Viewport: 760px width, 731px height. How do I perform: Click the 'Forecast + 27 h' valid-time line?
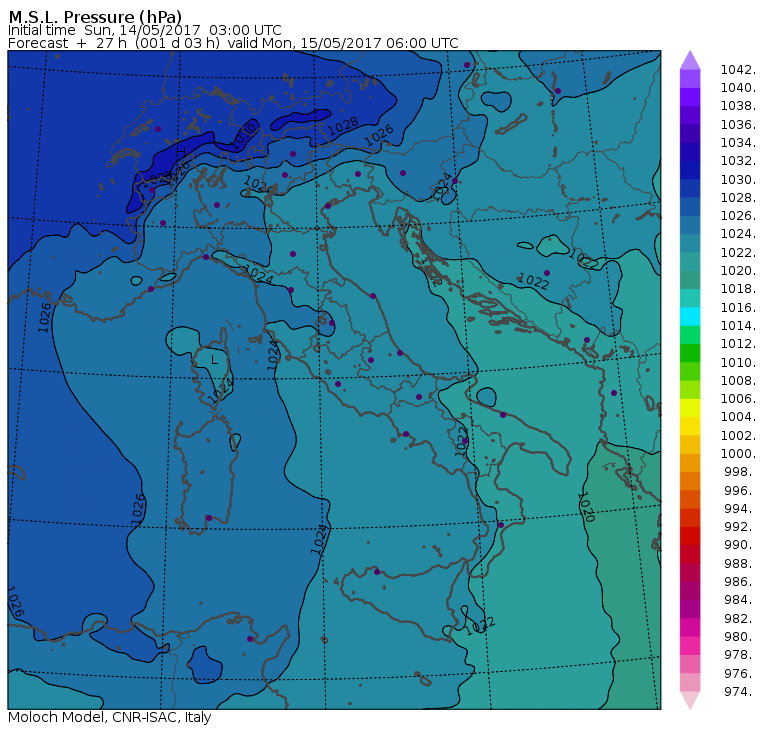coord(233,43)
